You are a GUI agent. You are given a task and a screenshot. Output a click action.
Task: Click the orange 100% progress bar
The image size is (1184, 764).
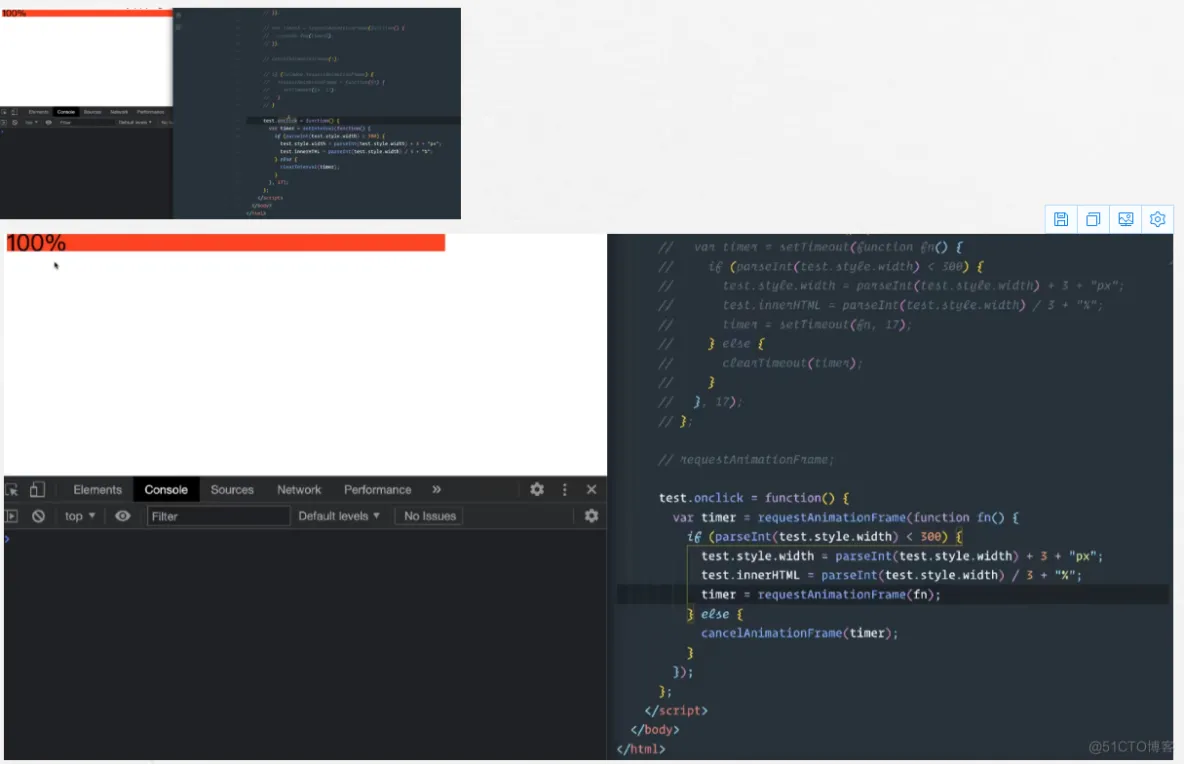226,243
